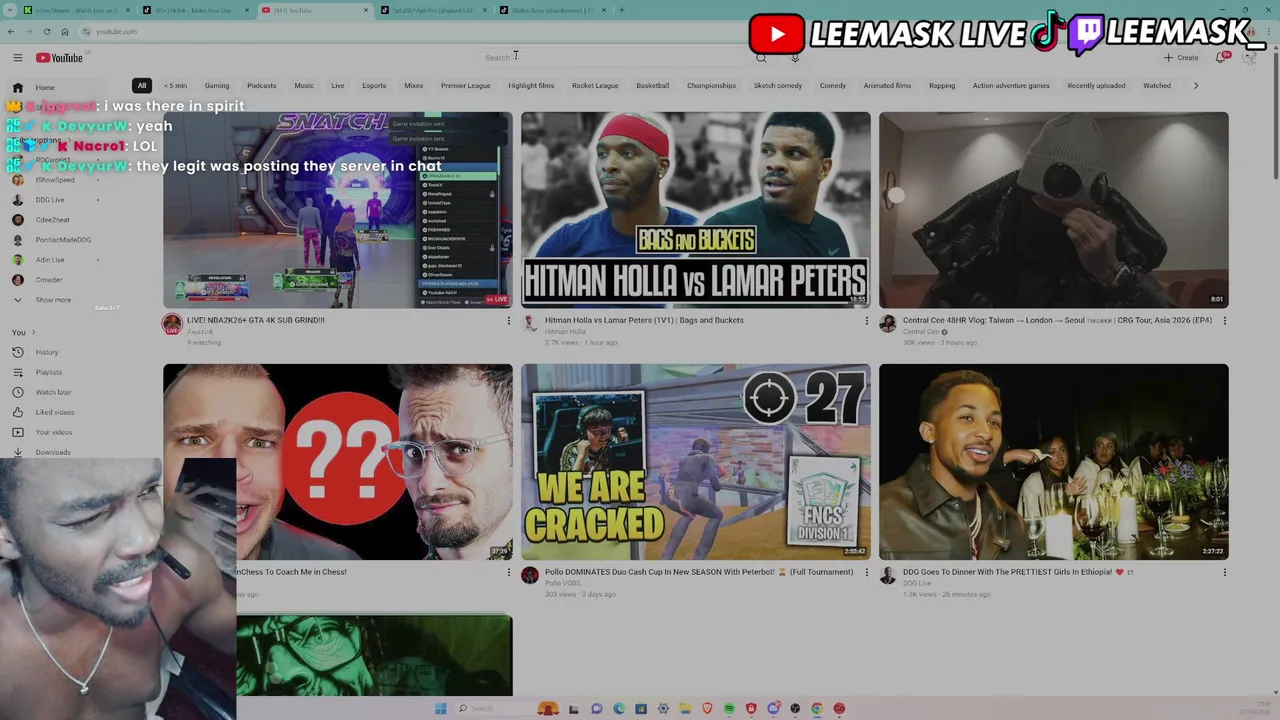Open Central Cee 48HR Vlog thumbnail
Viewport: 1280px width, 720px height.
1053,210
